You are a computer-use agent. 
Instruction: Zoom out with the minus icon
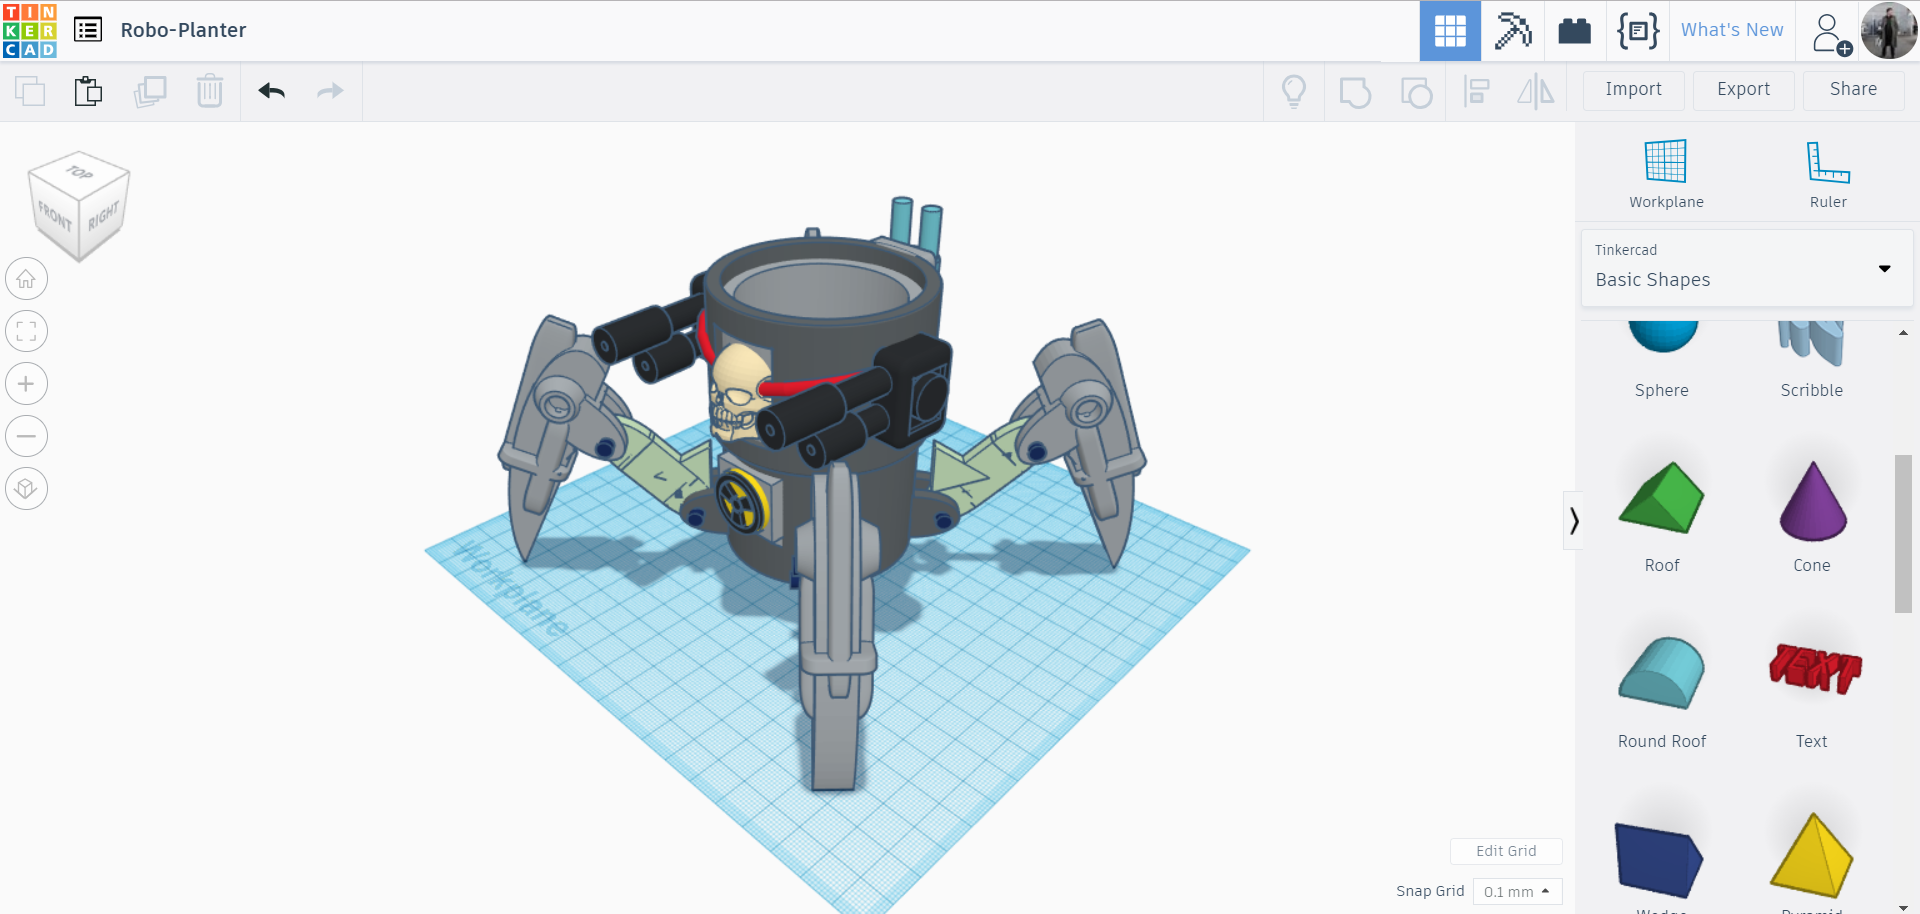[27, 436]
